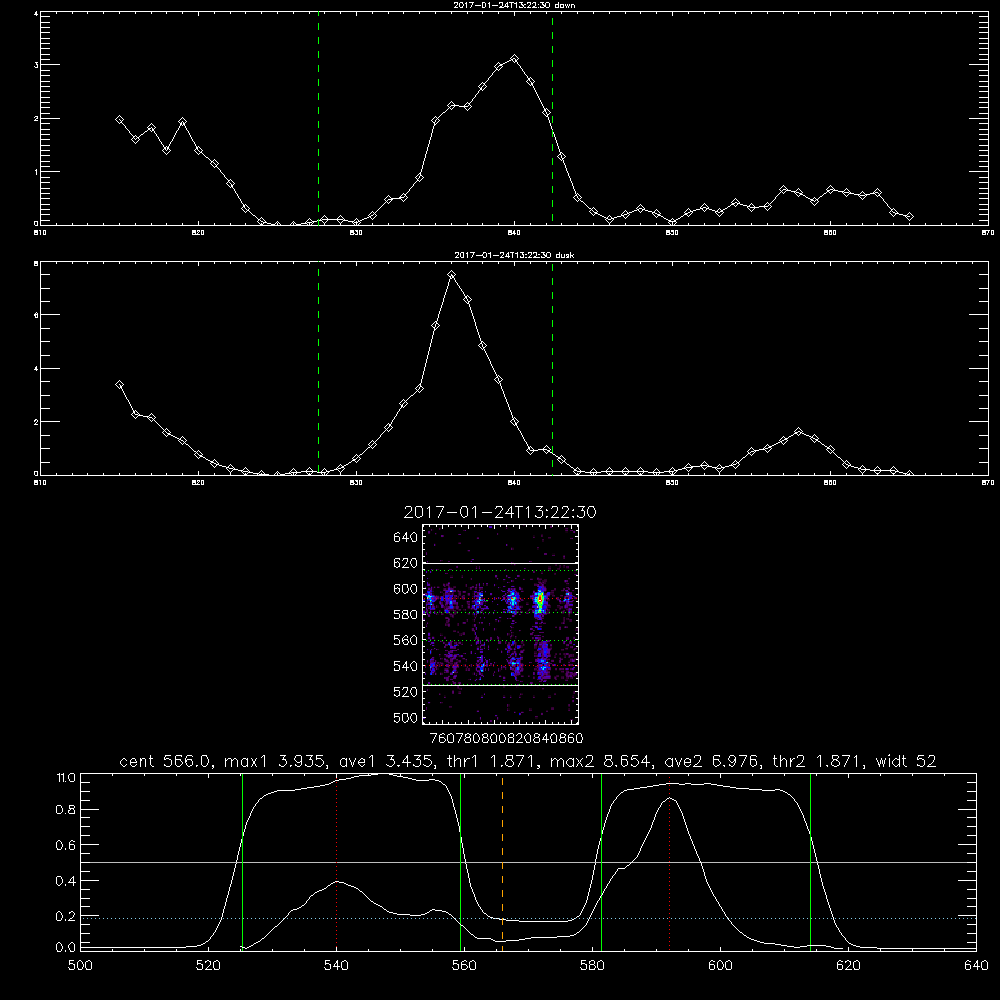
Task: Click y-axis label 0.0 of bottom plot
Action: (x=66, y=948)
